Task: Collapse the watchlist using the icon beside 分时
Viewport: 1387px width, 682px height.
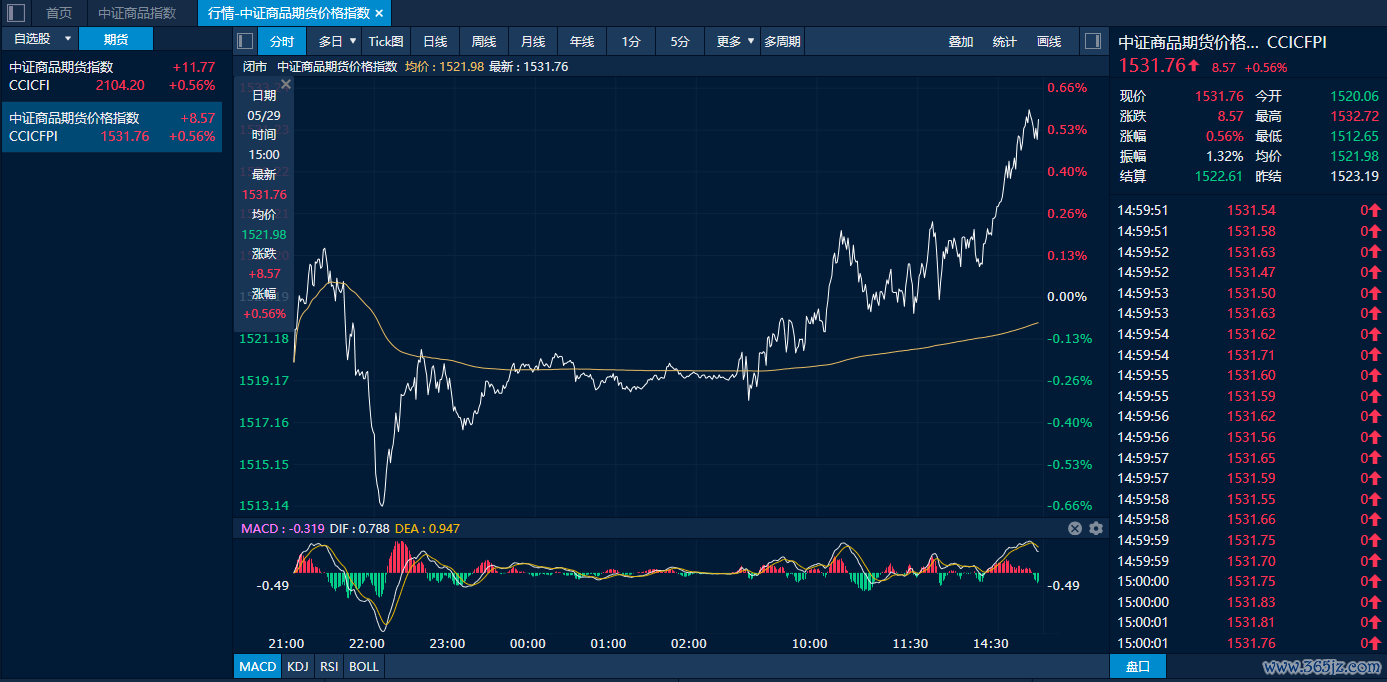Action: pos(245,41)
